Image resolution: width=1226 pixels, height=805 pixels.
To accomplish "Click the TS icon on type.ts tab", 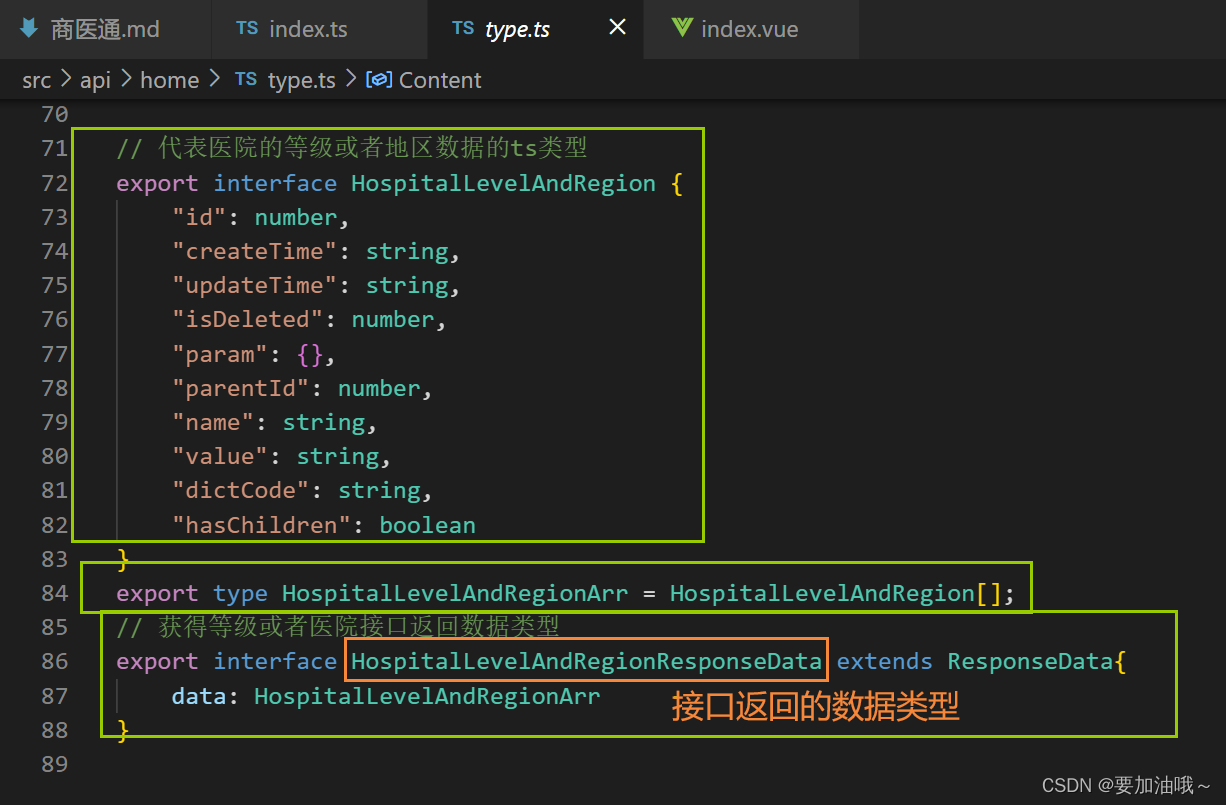I will coord(463,29).
